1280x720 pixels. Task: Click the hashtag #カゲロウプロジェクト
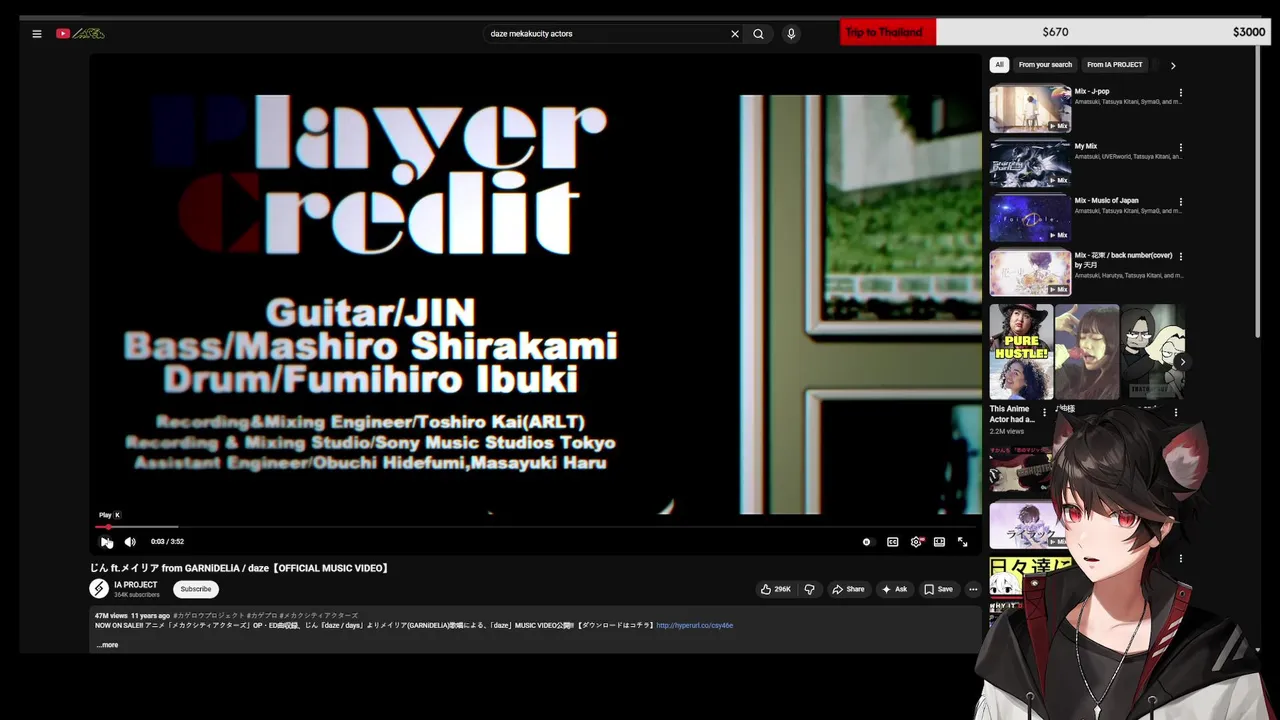(x=209, y=616)
